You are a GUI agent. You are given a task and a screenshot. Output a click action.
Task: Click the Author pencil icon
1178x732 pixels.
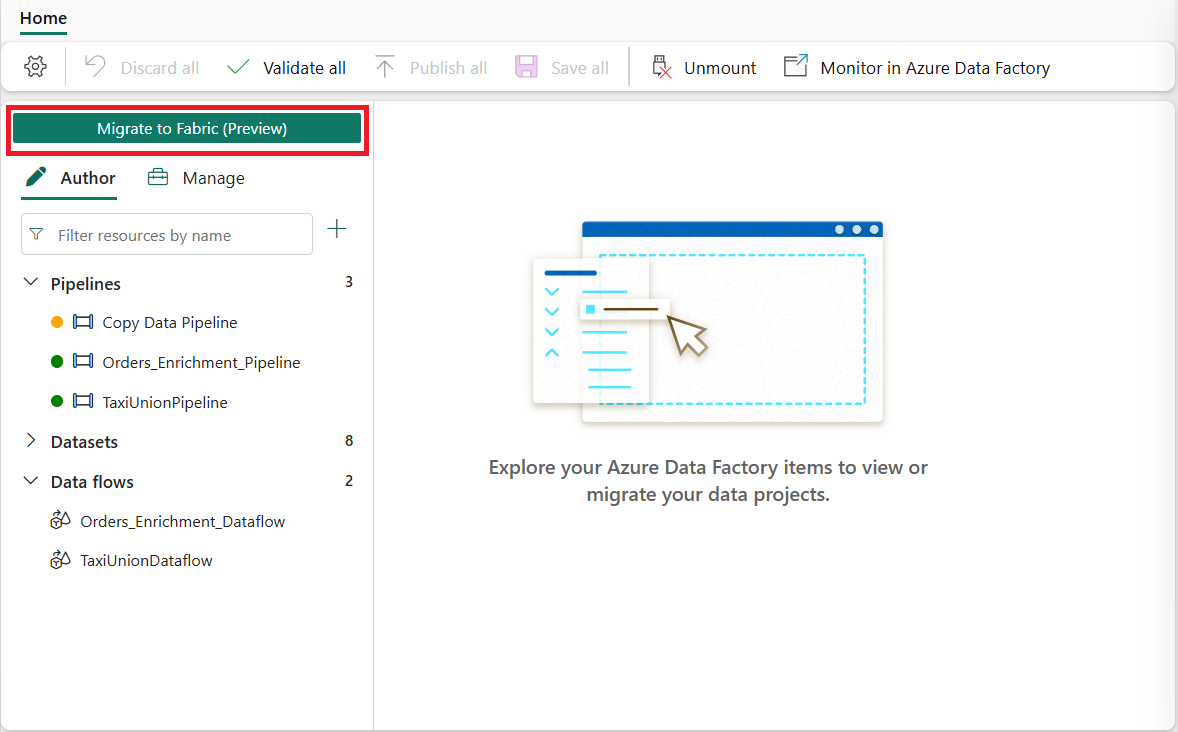(x=36, y=177)
